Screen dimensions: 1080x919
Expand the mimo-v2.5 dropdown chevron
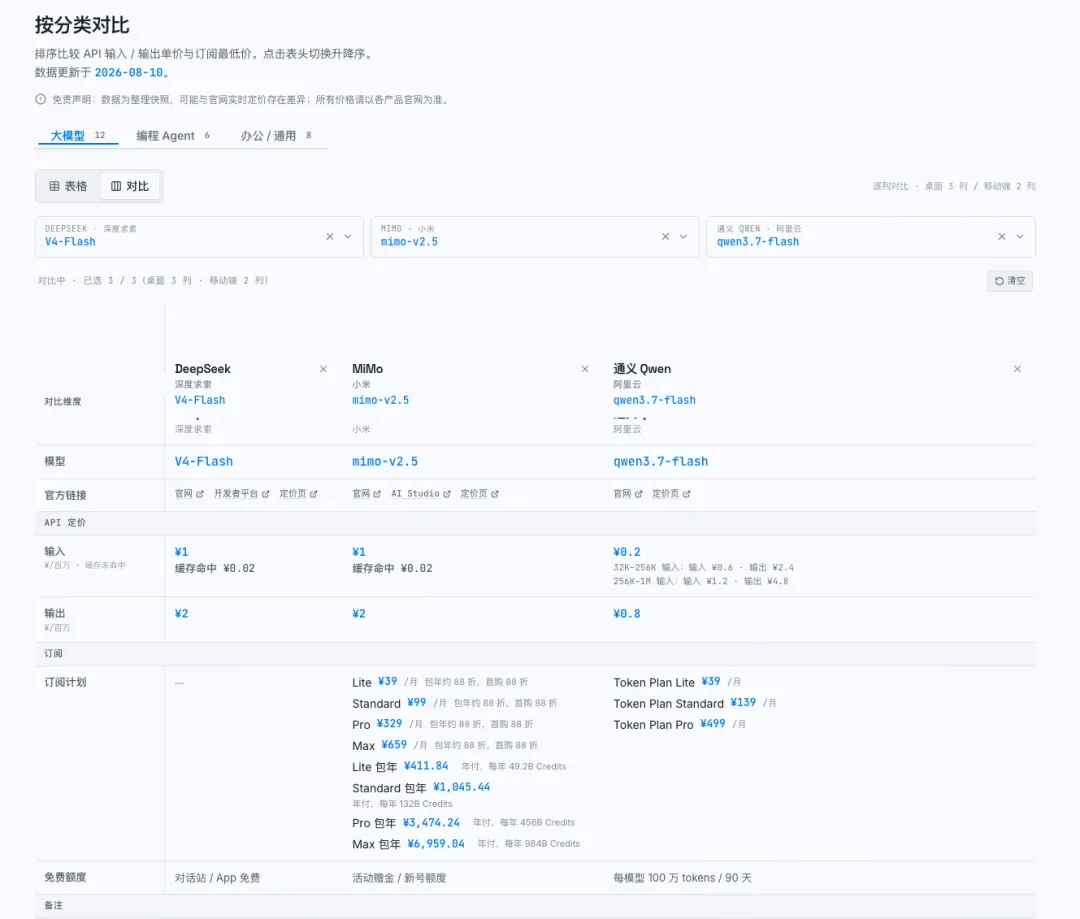coord(683,236)
